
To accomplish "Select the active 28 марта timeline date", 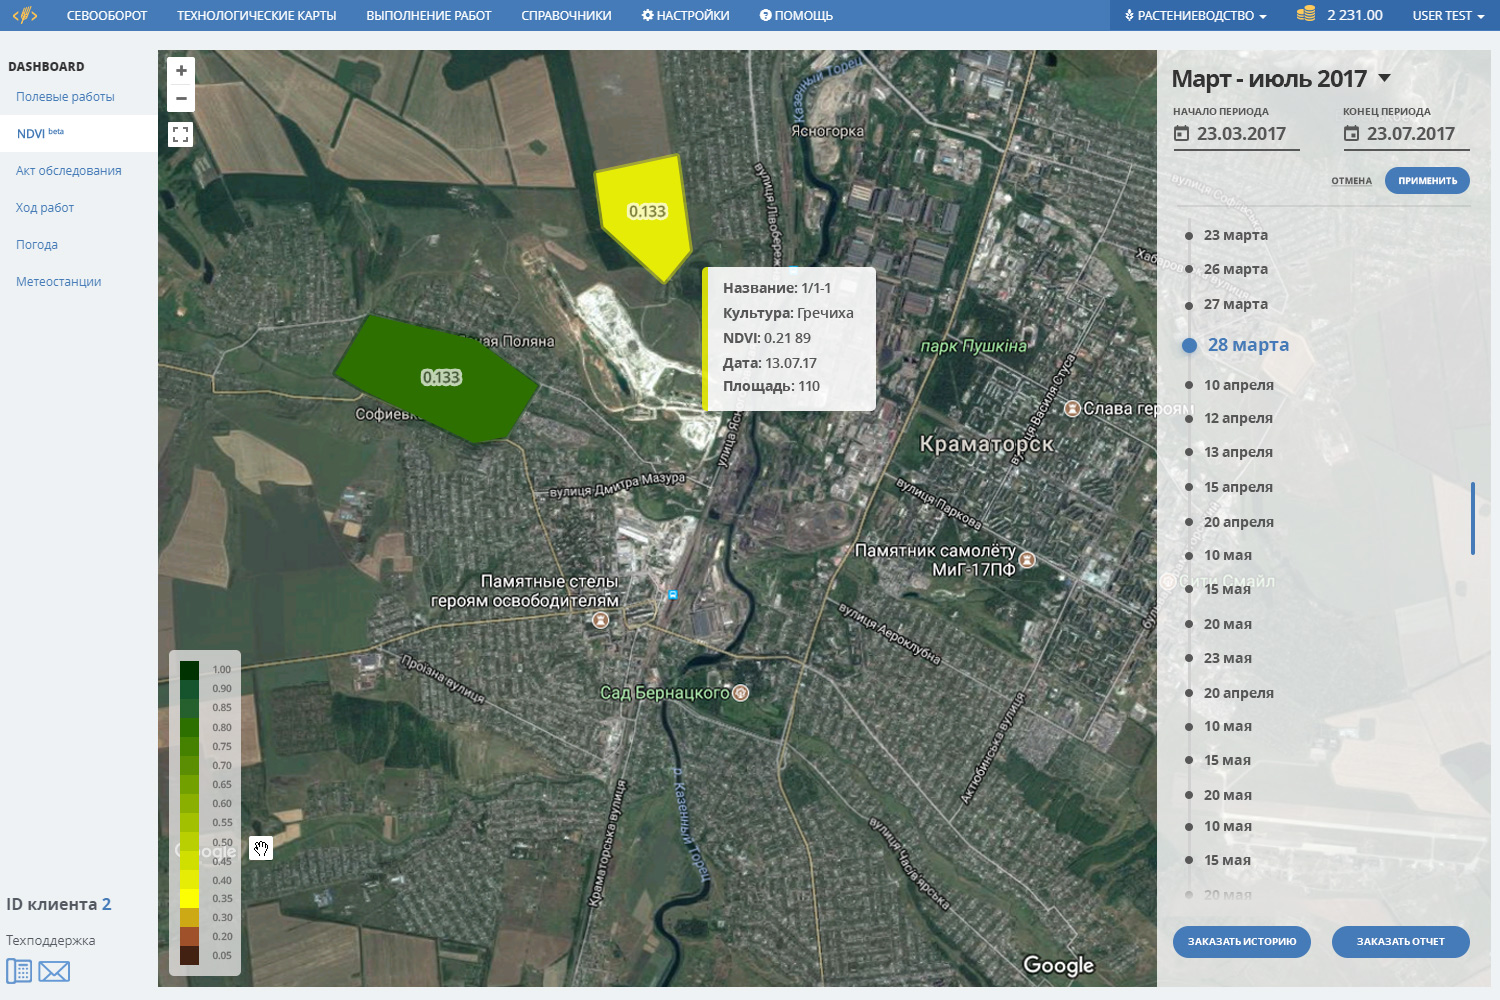I will [1248, 345].
